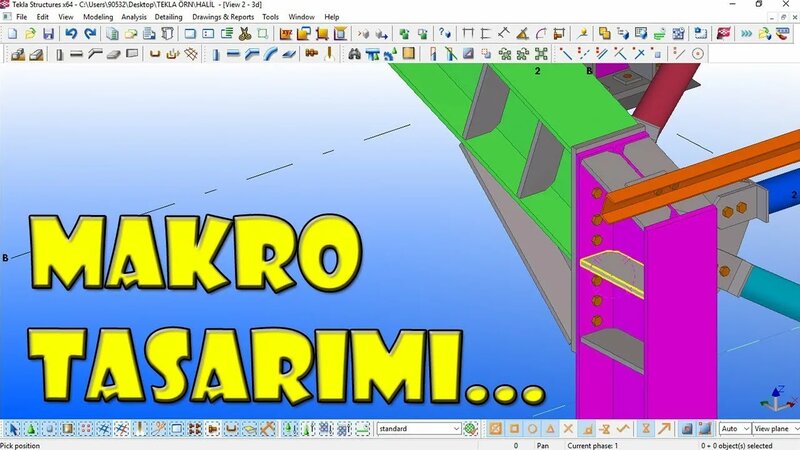Toggle snap to midpoints triangle switch

[x=550, y=429]
